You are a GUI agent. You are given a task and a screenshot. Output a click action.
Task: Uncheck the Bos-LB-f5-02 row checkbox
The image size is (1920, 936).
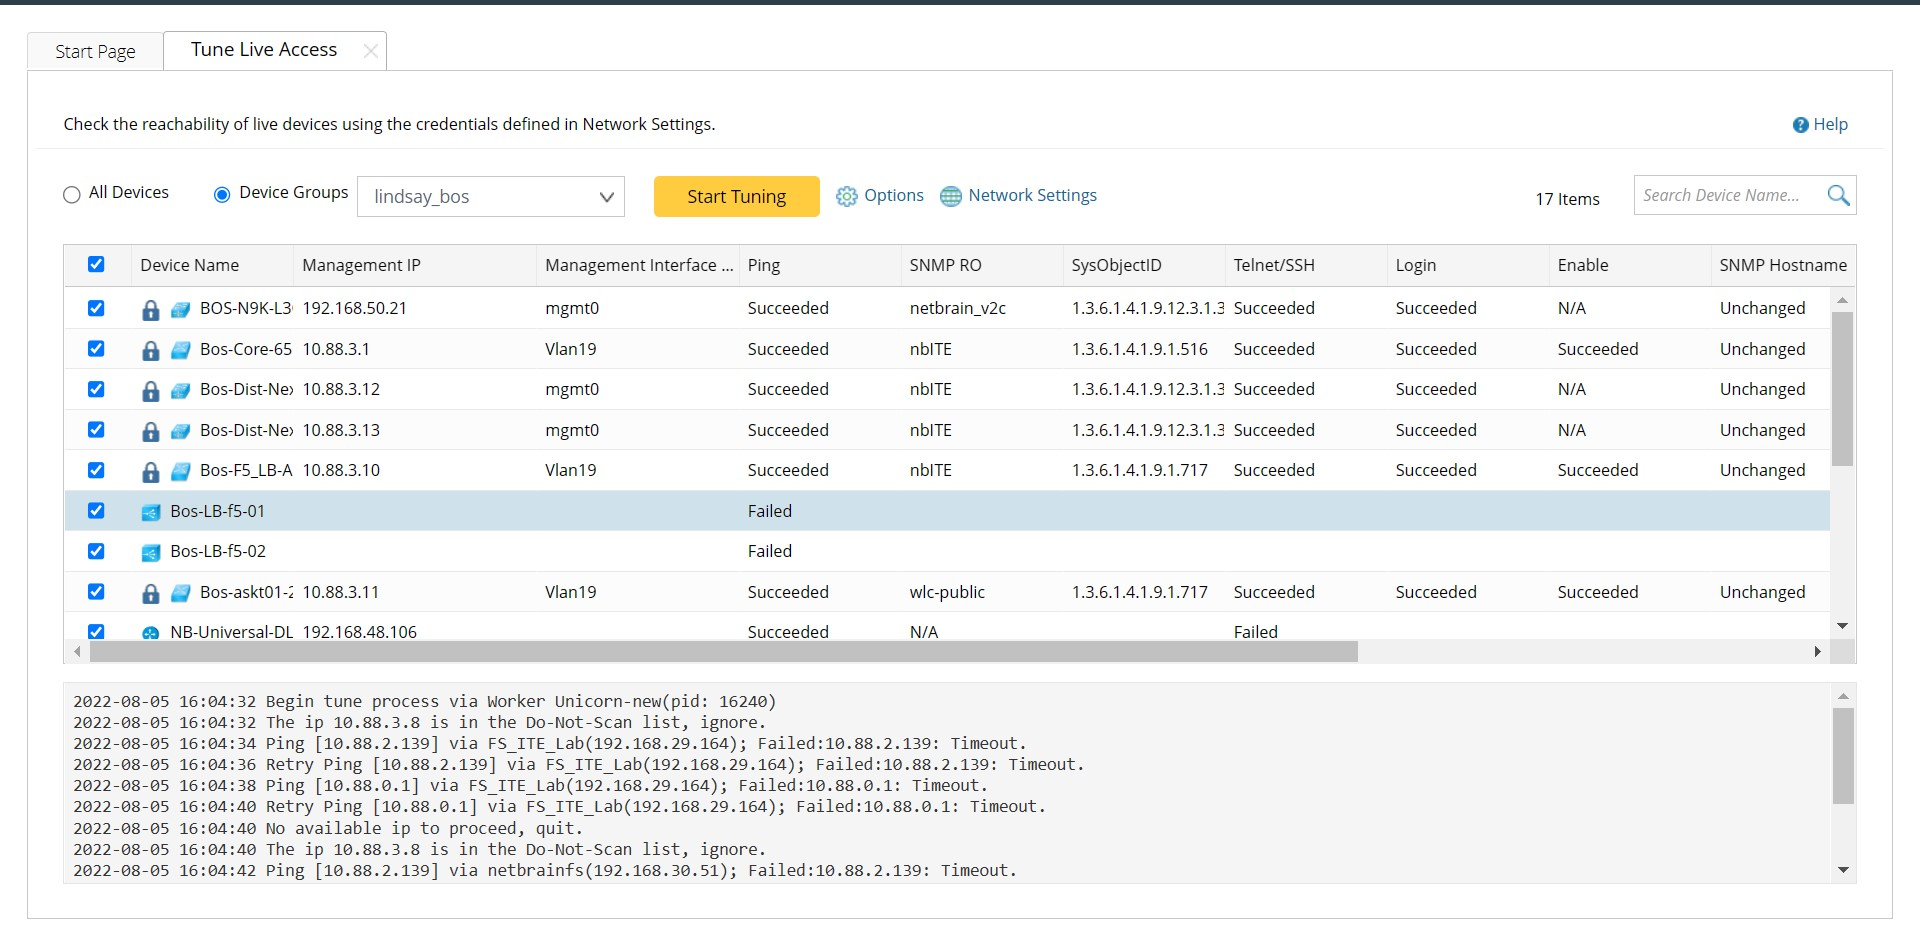(x=96, y=551)
